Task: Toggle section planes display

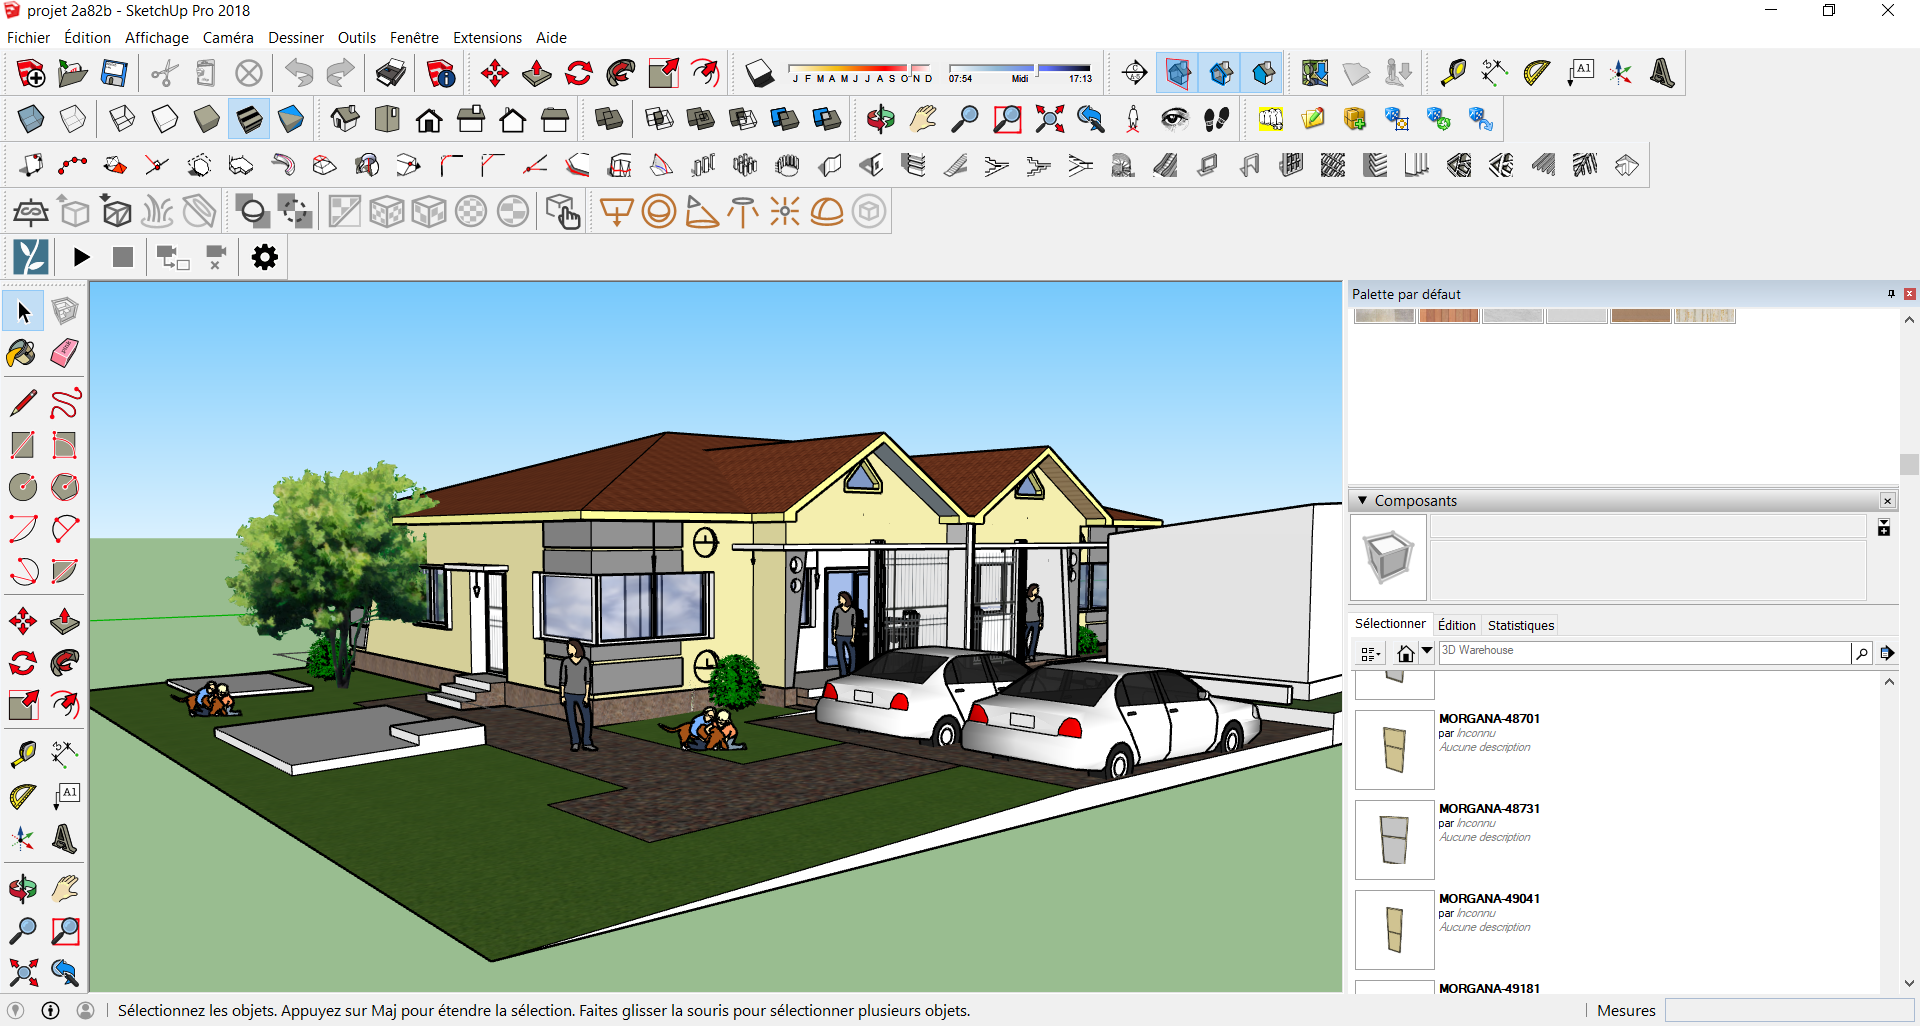Action: coord(1179,73)
